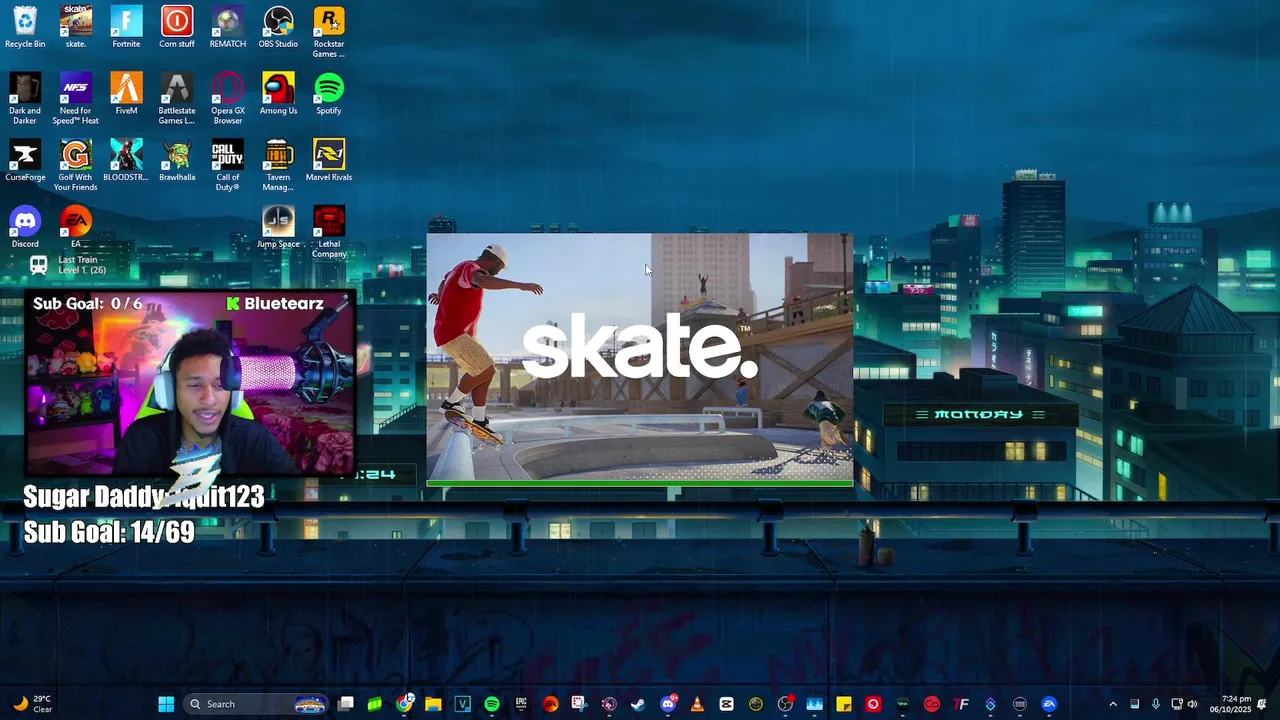Open Discord from the taskbar
Viewport: 1280px width, 720px height.
(668, 704)
